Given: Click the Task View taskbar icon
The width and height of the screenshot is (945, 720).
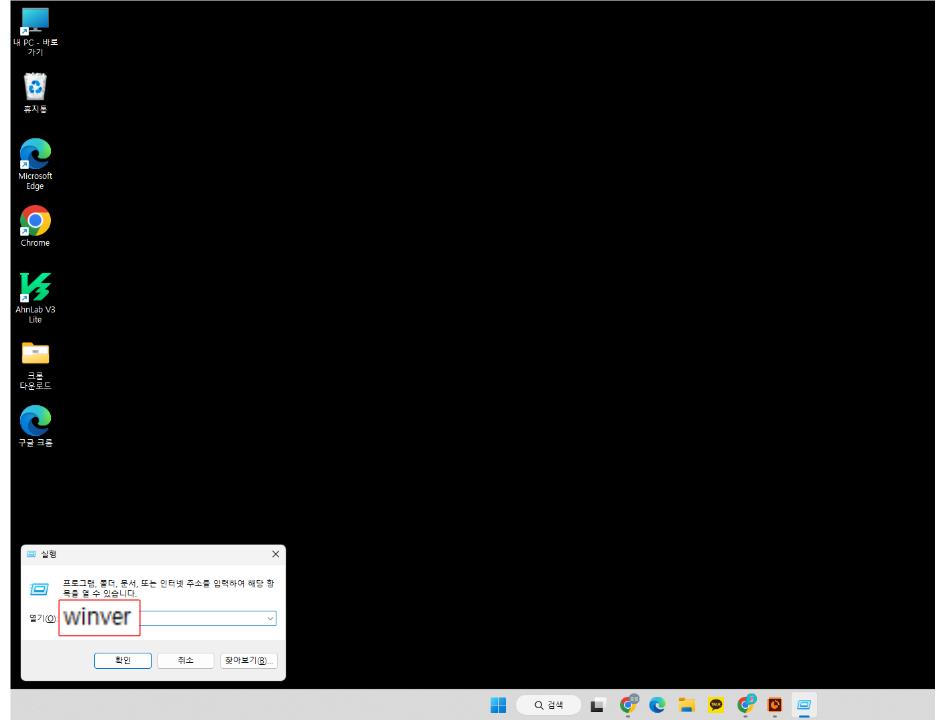Looking at the screenshot, I should (x=596, y=706).
